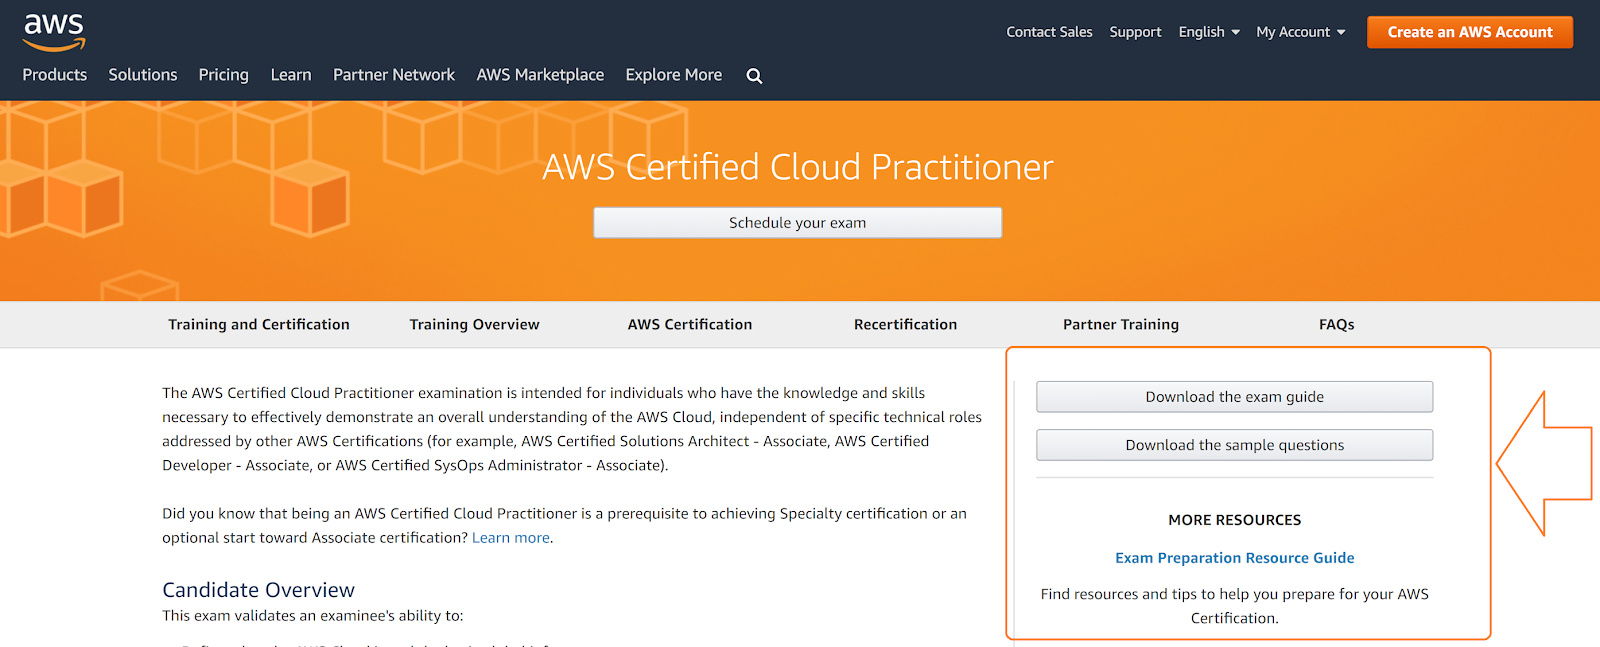
Task: Click Create an AWS Account button
Action: pos(1469,32)
